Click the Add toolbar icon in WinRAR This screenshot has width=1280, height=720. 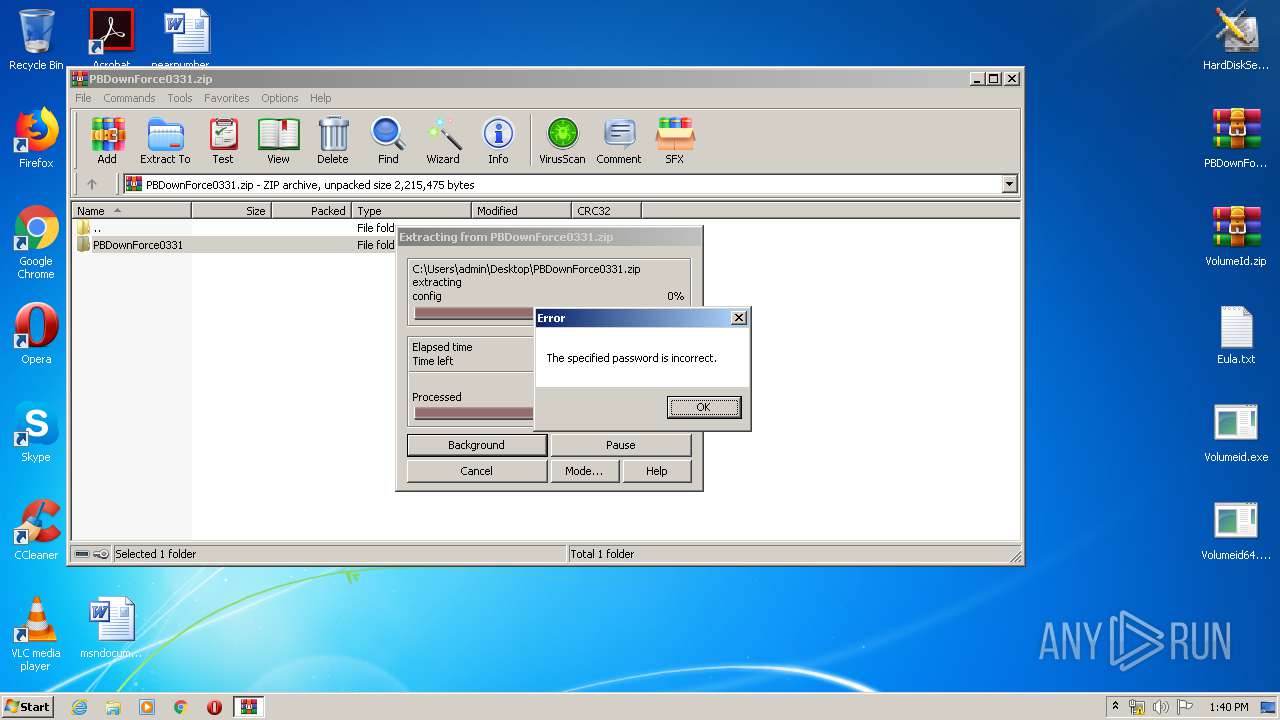pos(107,140)
